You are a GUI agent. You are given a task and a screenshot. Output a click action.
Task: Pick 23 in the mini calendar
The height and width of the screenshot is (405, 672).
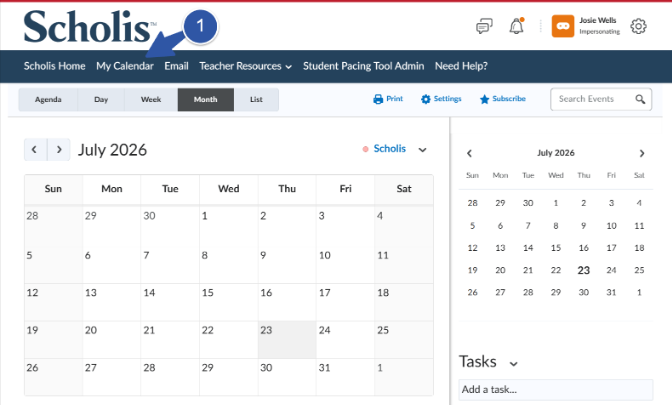584,270
